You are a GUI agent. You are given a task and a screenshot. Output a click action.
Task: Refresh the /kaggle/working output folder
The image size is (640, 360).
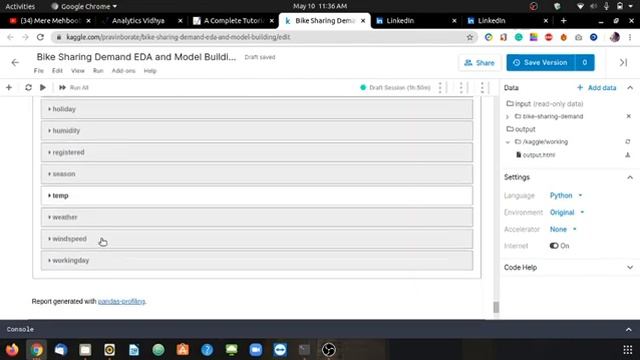(628, 142)
